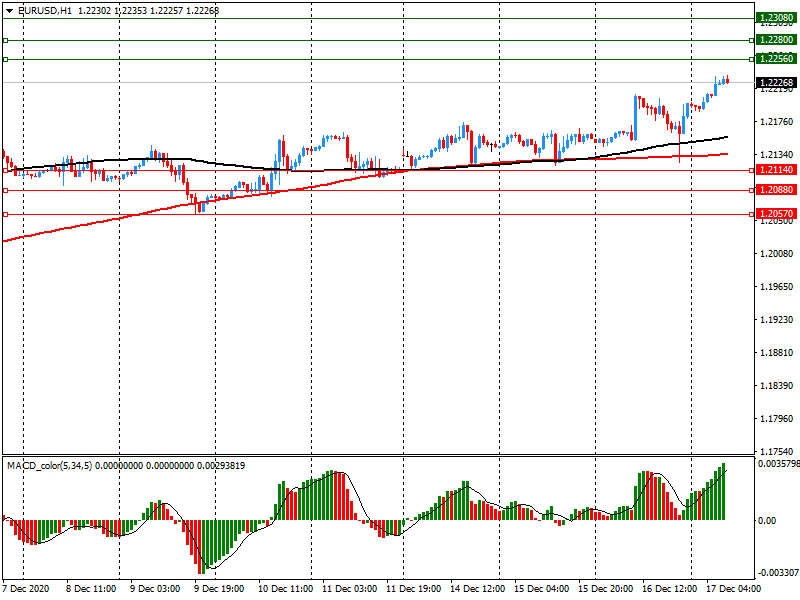Viewport: 800px width, 600px height.
Task: Open the dropdown arrow beside EURUSD,H1
Action: pyautogui.click(x=9, y=10)
